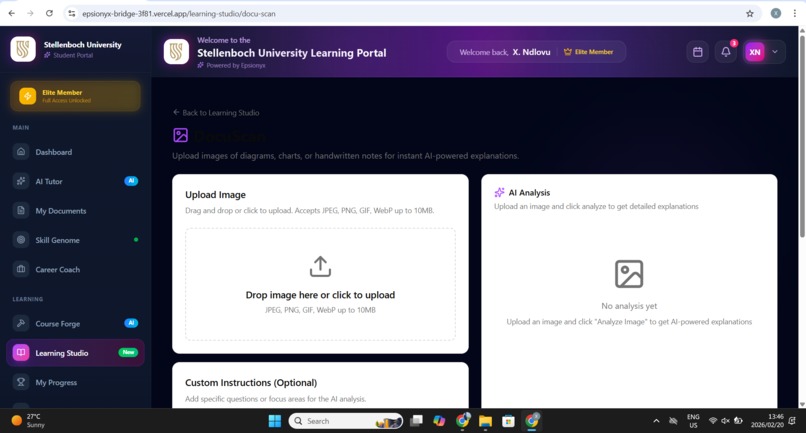Click the upload arrow icon

(x=320, y=266)
